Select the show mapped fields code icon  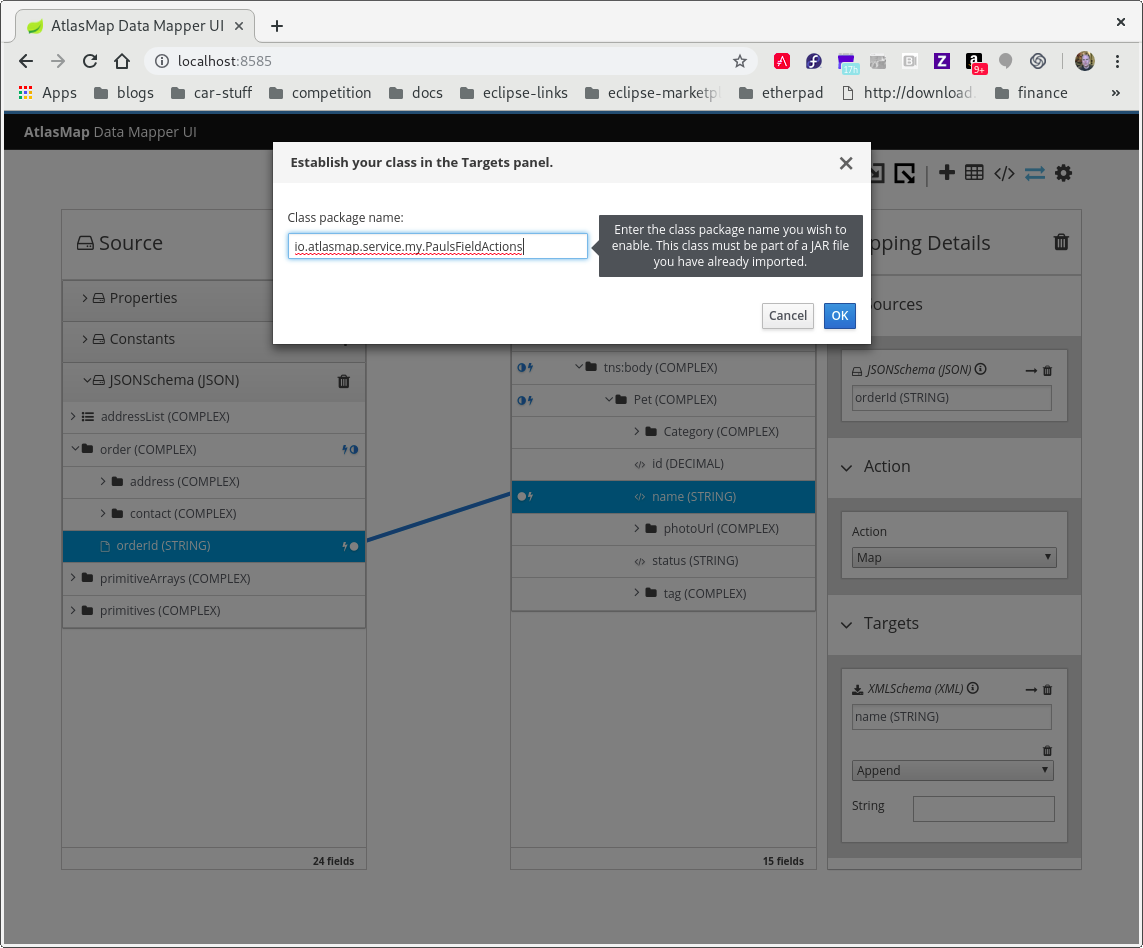(1004, 172)
